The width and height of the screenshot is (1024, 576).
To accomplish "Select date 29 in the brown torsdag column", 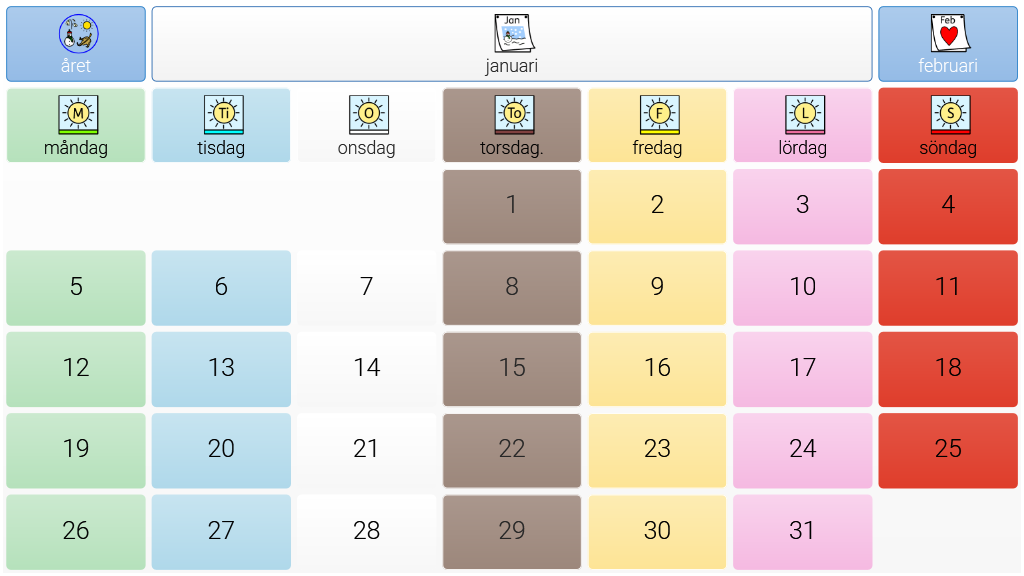I will (512, 531).
